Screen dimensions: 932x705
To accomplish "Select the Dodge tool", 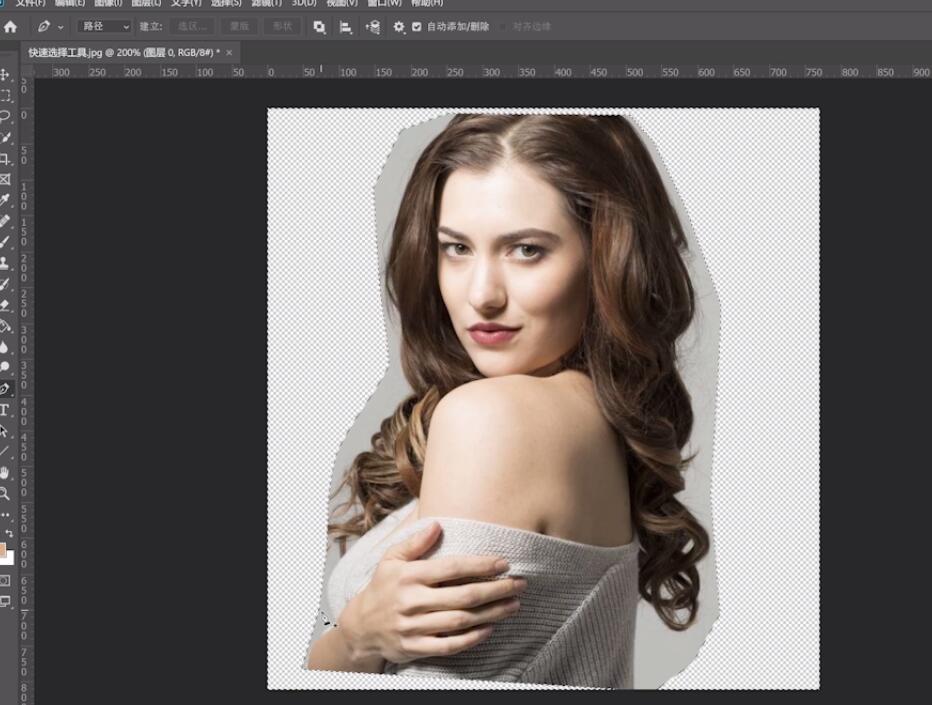I will pos(5,367).
